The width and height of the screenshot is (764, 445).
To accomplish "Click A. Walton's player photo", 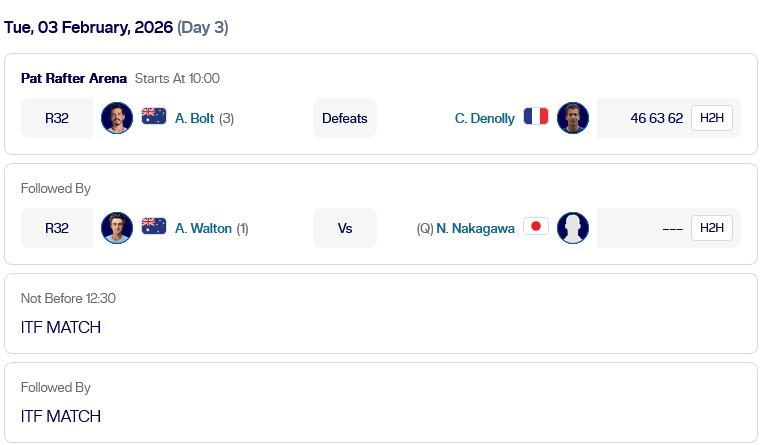I will pyautogui.click(x=117, y=228).
